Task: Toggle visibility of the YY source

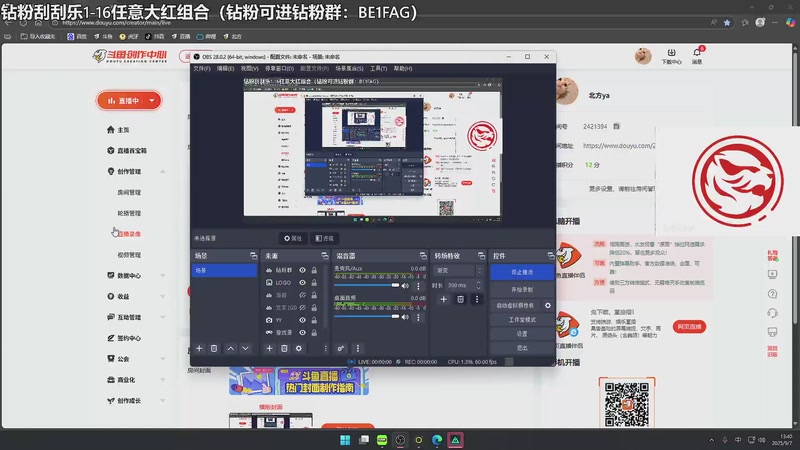Action: coord(303,320)
